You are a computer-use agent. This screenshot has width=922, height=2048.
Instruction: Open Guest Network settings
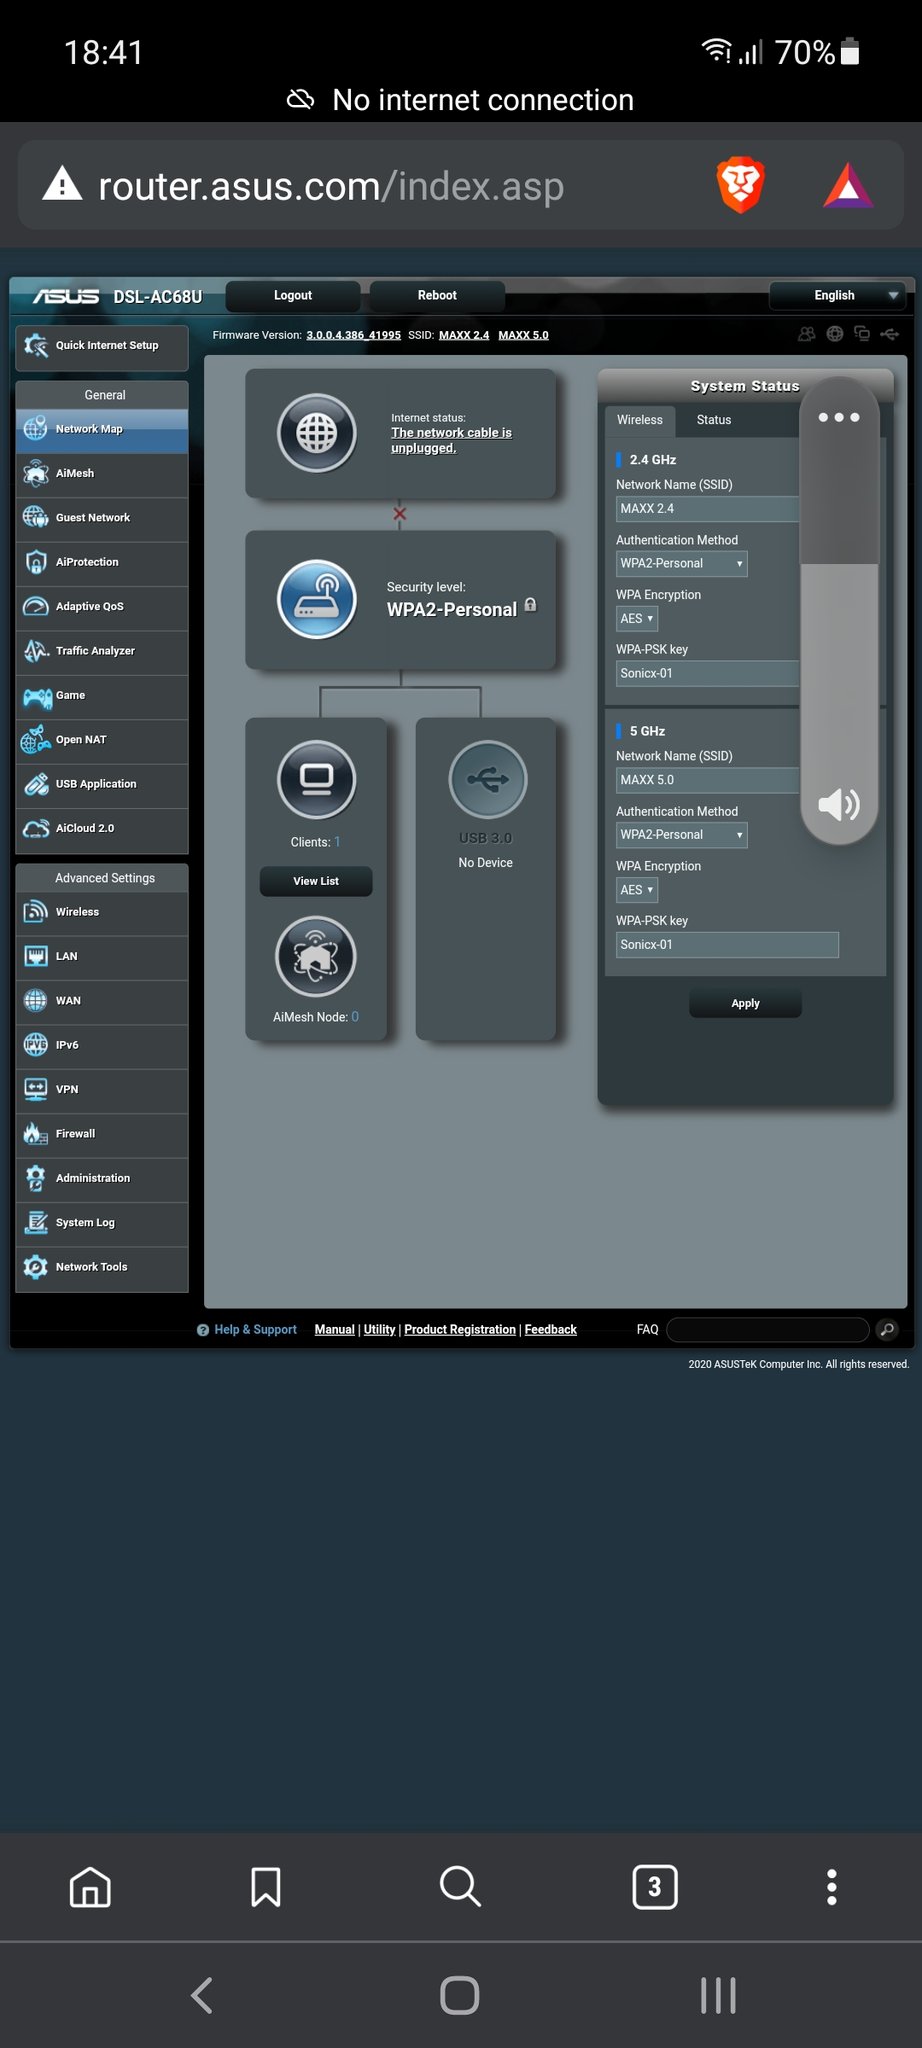[102, 518]
